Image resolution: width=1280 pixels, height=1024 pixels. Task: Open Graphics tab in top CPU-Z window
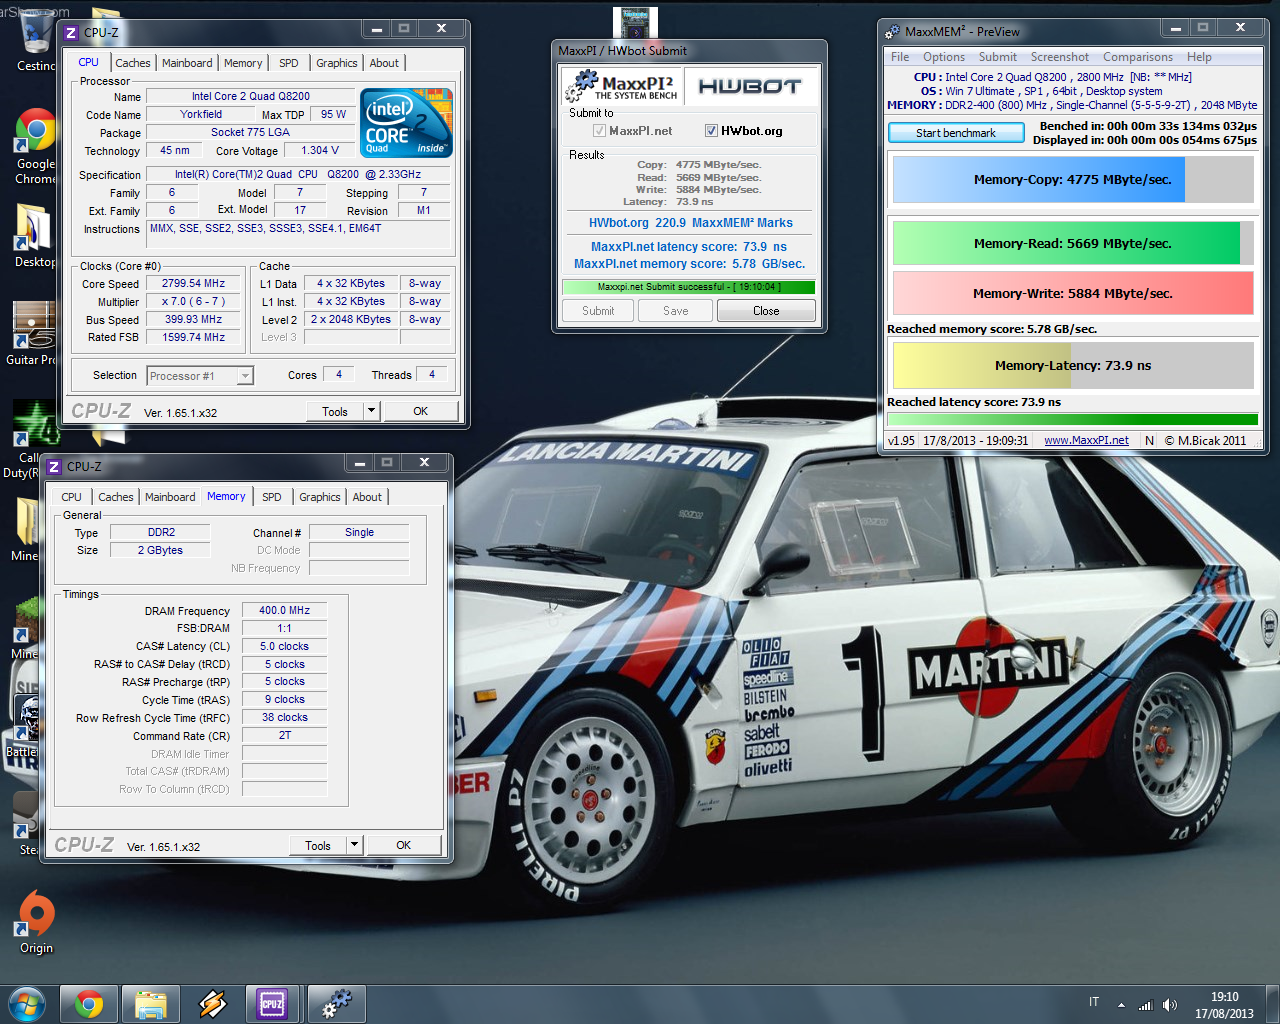click(x=337, y=63)
